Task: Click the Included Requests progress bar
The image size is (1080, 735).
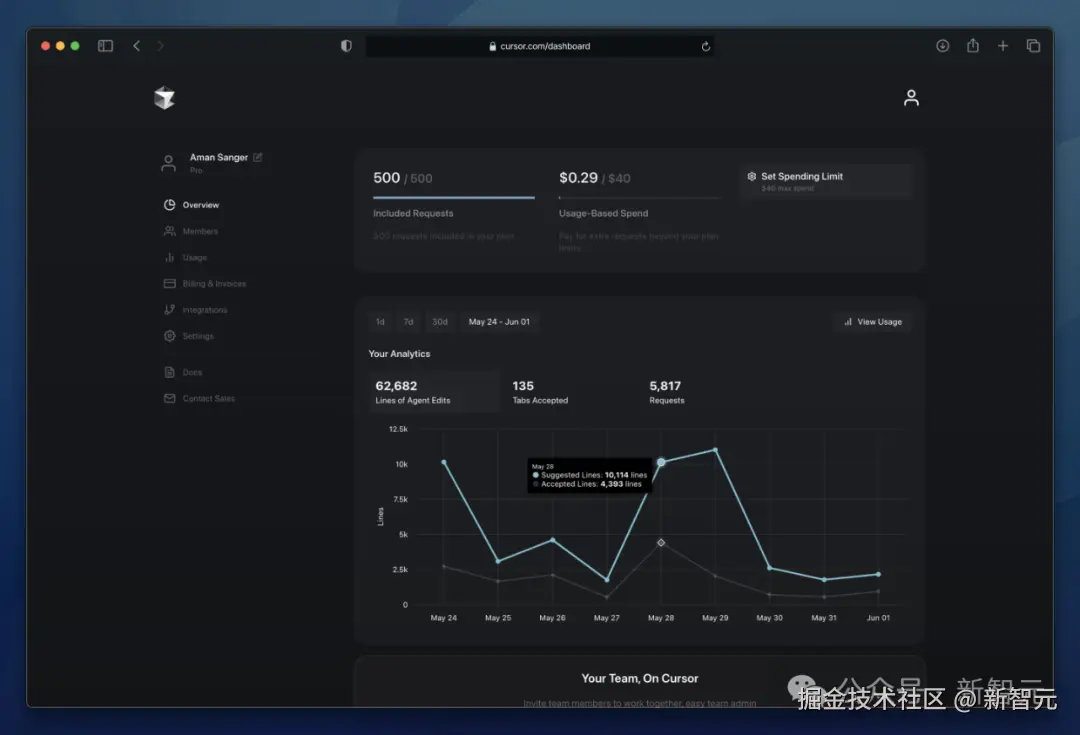Action: click(454, 198)
